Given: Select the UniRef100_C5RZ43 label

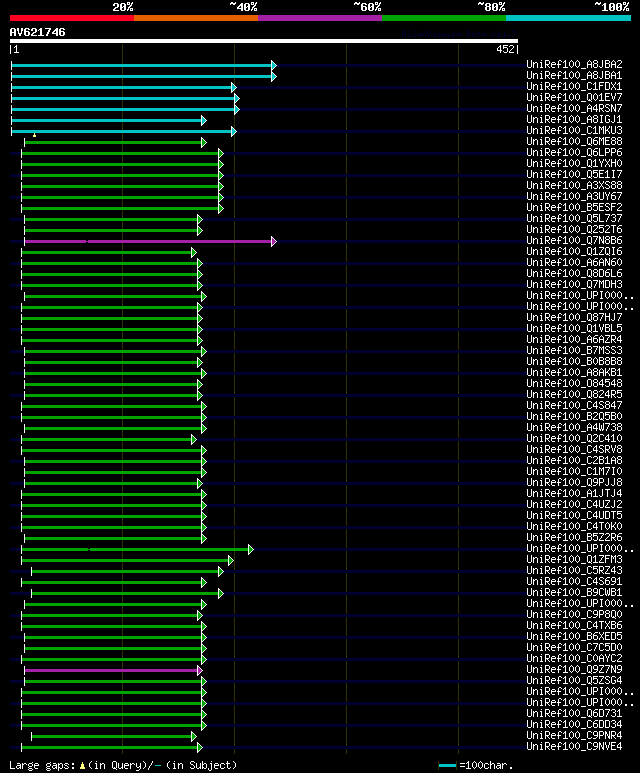Looking at the screenshot, I should click(x=574, y=570).
